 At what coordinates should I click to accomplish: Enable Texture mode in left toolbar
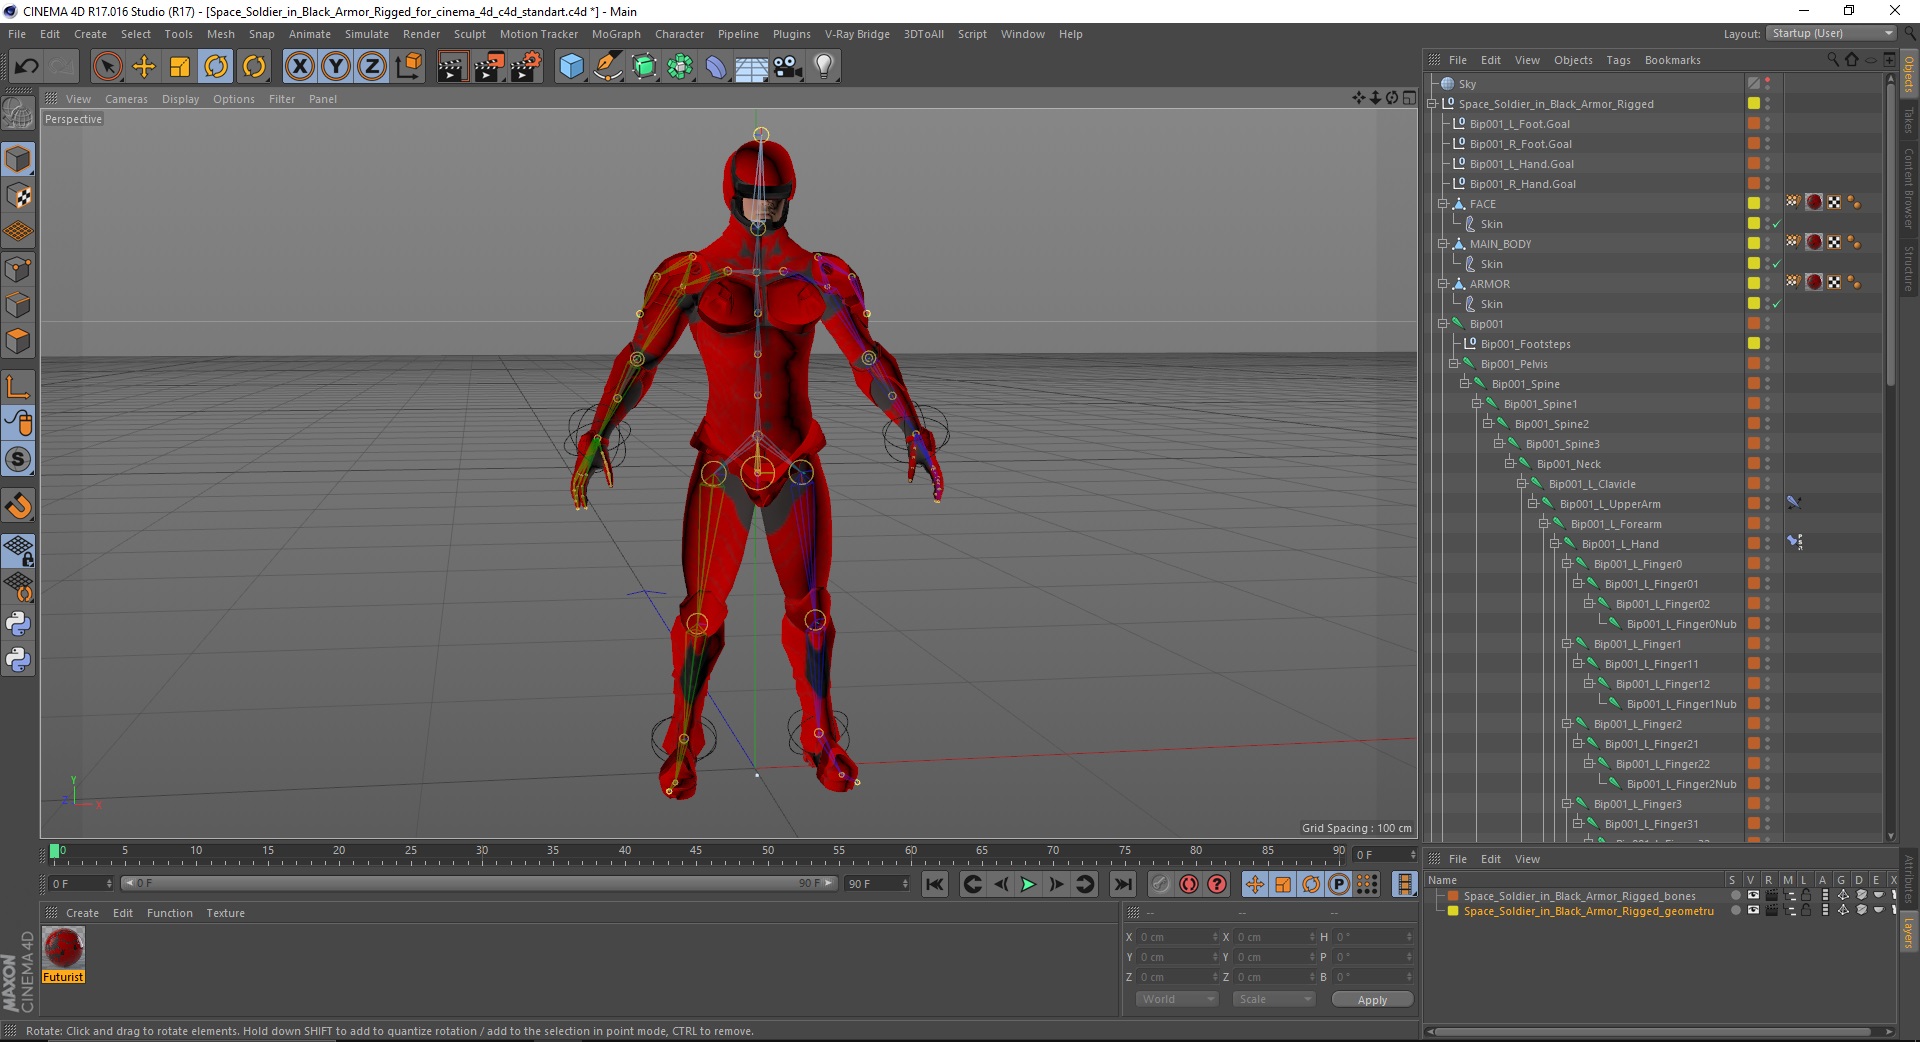point(18,196)
